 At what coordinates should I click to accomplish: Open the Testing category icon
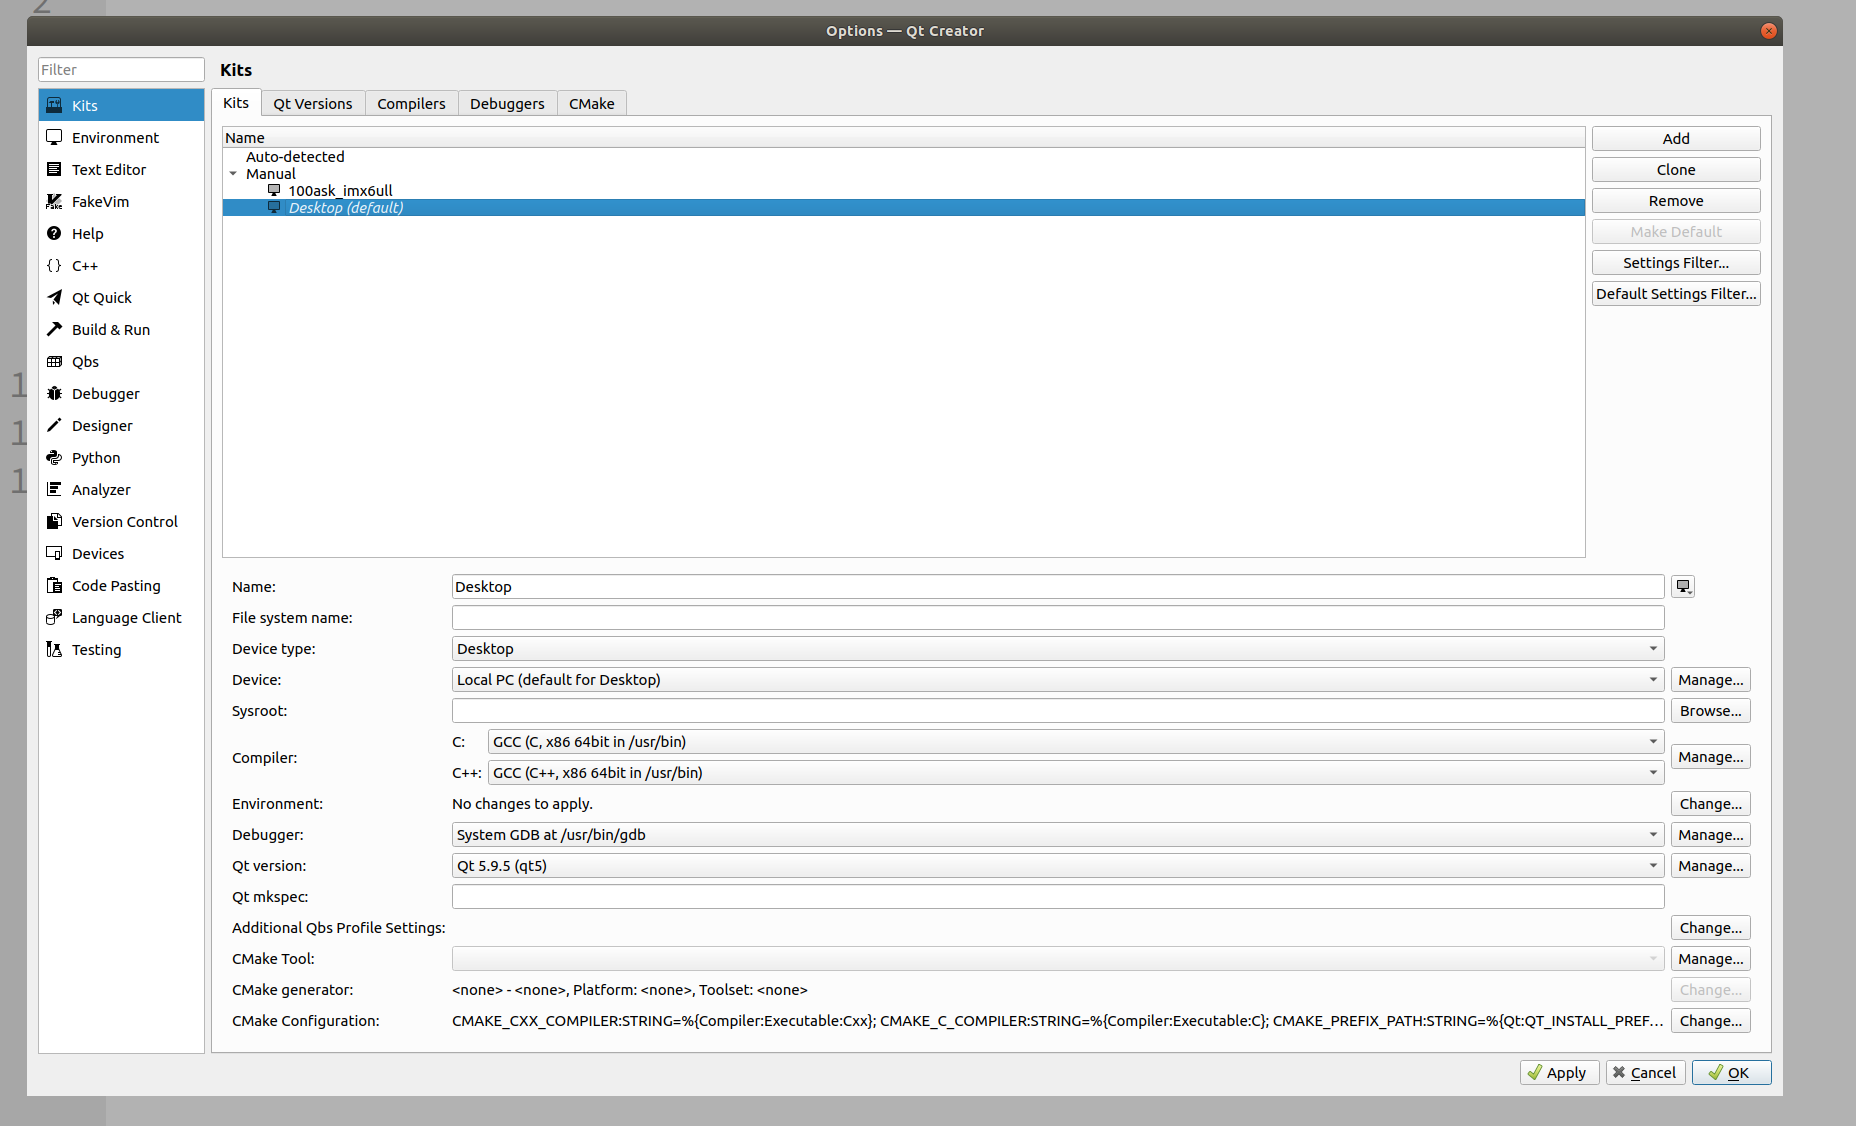pyautogui.click(x=55, y=649)
